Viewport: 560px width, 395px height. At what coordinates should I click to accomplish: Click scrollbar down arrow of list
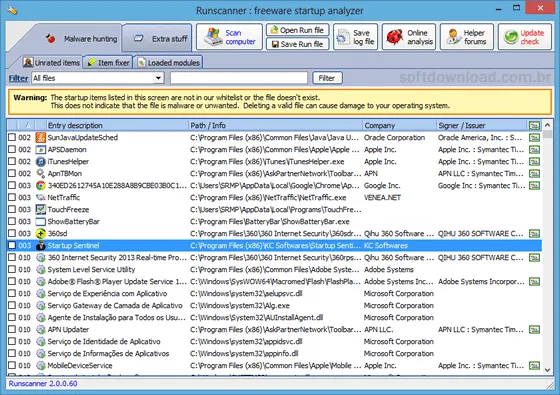pyautogui.click(x=548, y=370)
